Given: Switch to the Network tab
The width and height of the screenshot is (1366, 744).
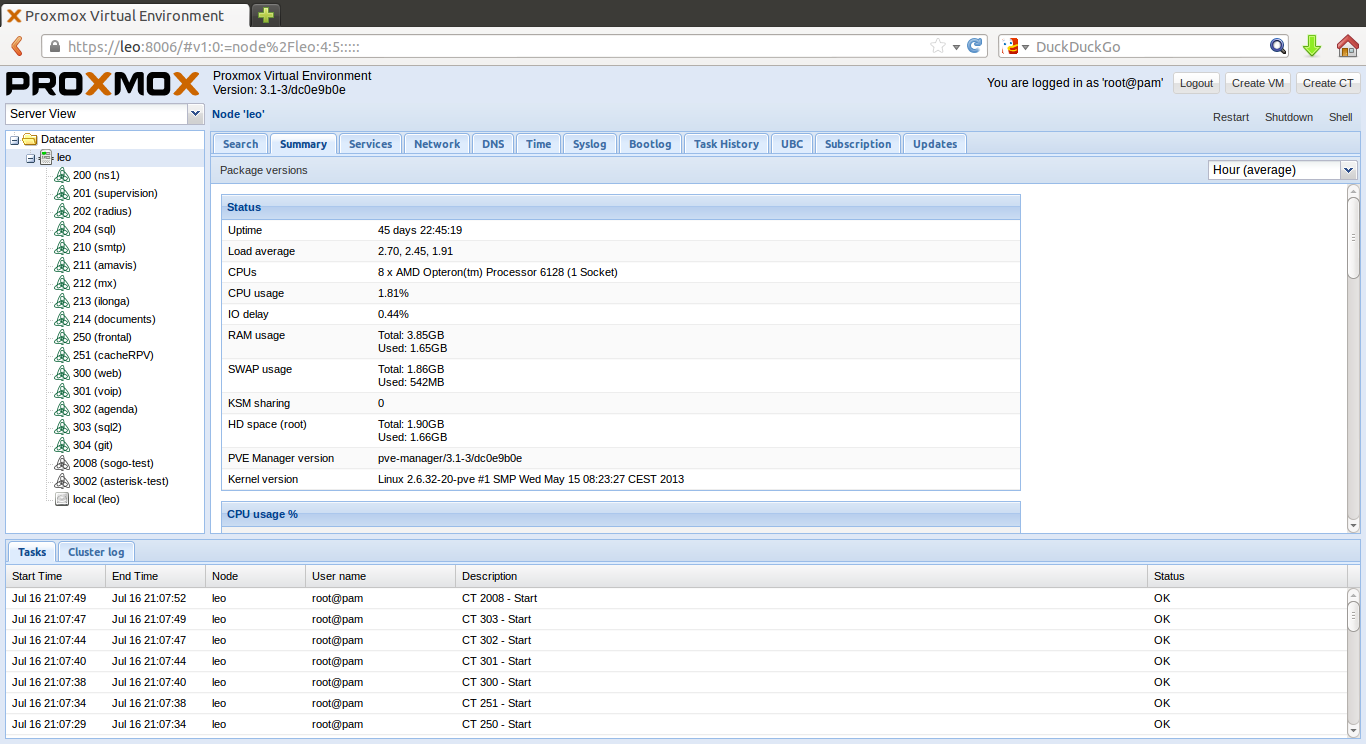Looking at the screenshot, I should pyautogui.click(x=437, y=144).
